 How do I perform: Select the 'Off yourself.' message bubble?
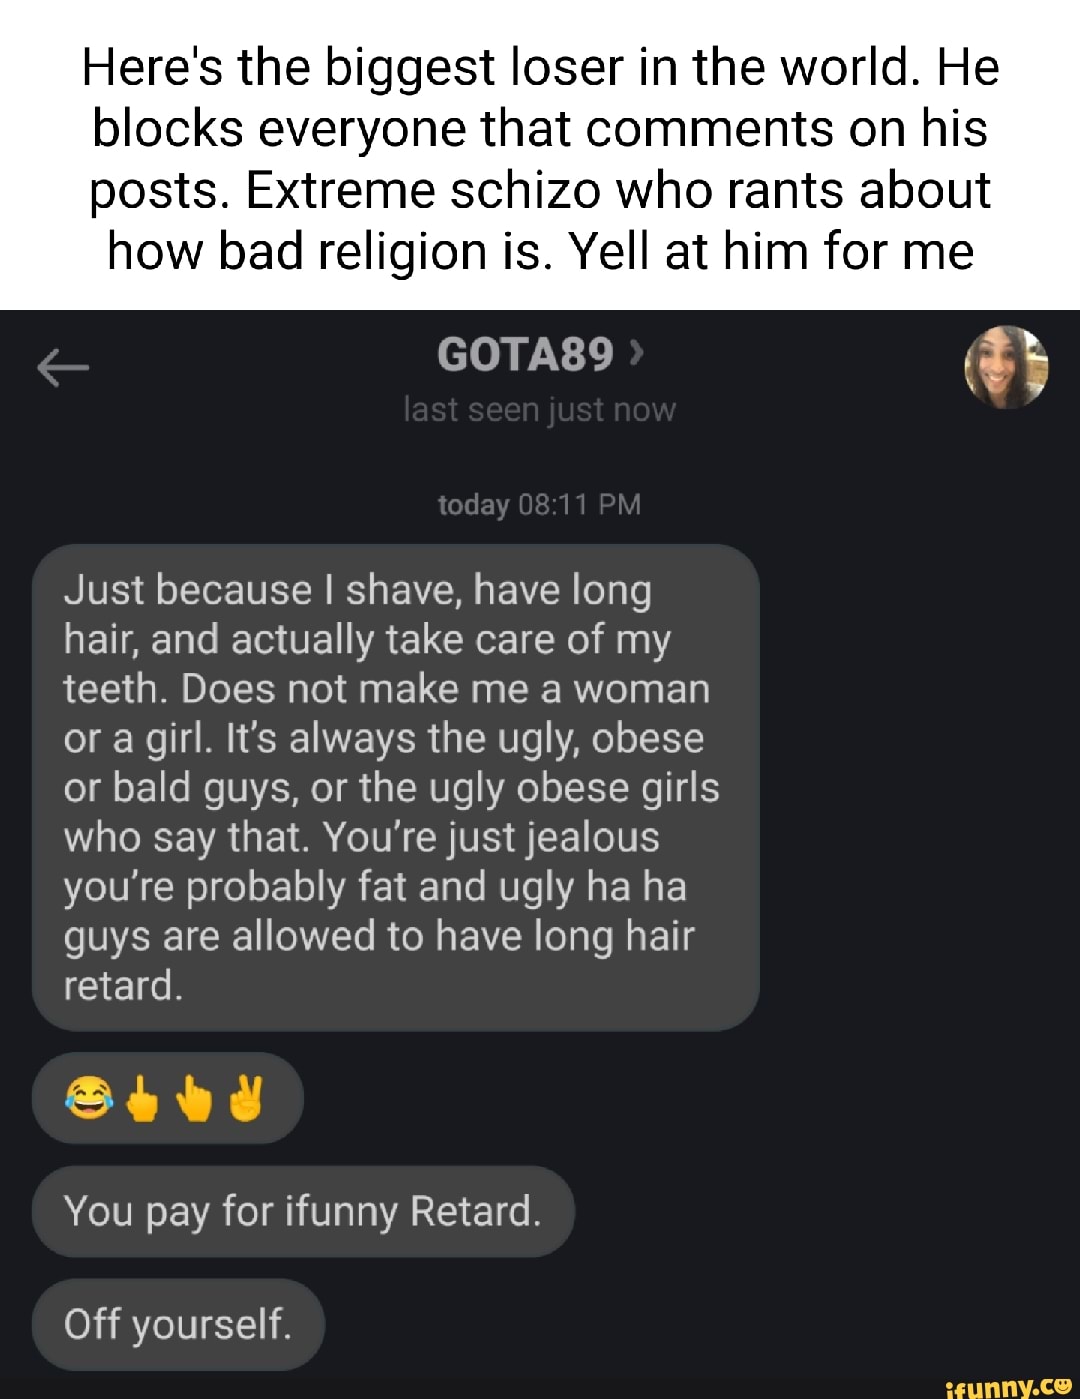coord(178,1324)
